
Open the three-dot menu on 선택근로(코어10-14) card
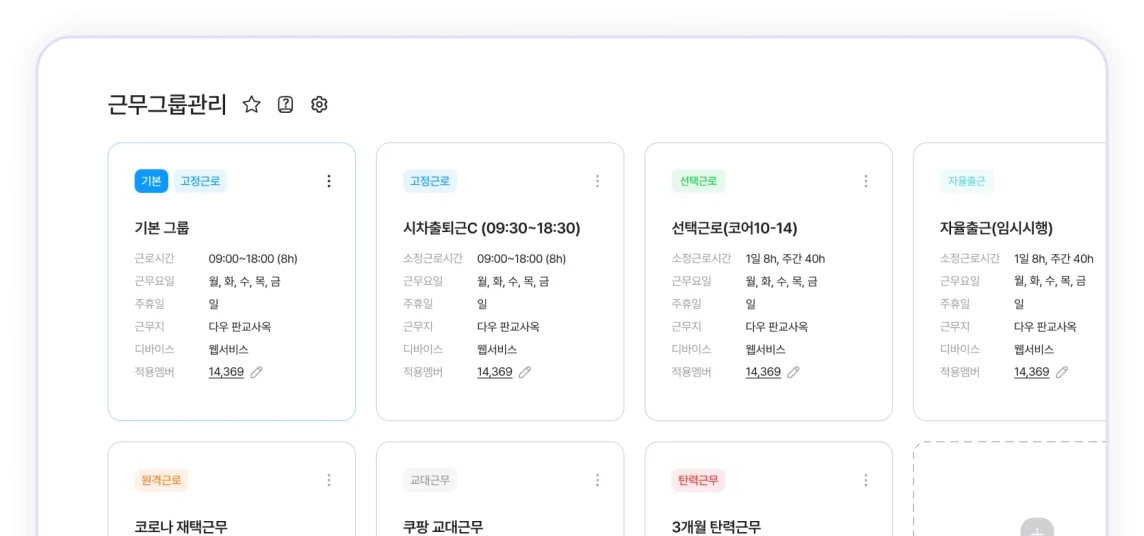click(x=866, y=181)
